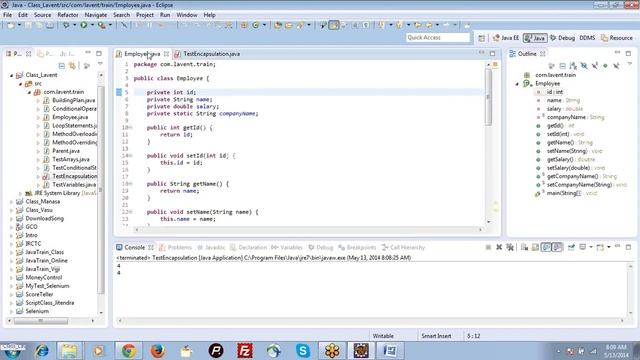Click Remove Launch X icon in Console
The width and height of the screenshot is (640, 360).
(x=499, y=247)
